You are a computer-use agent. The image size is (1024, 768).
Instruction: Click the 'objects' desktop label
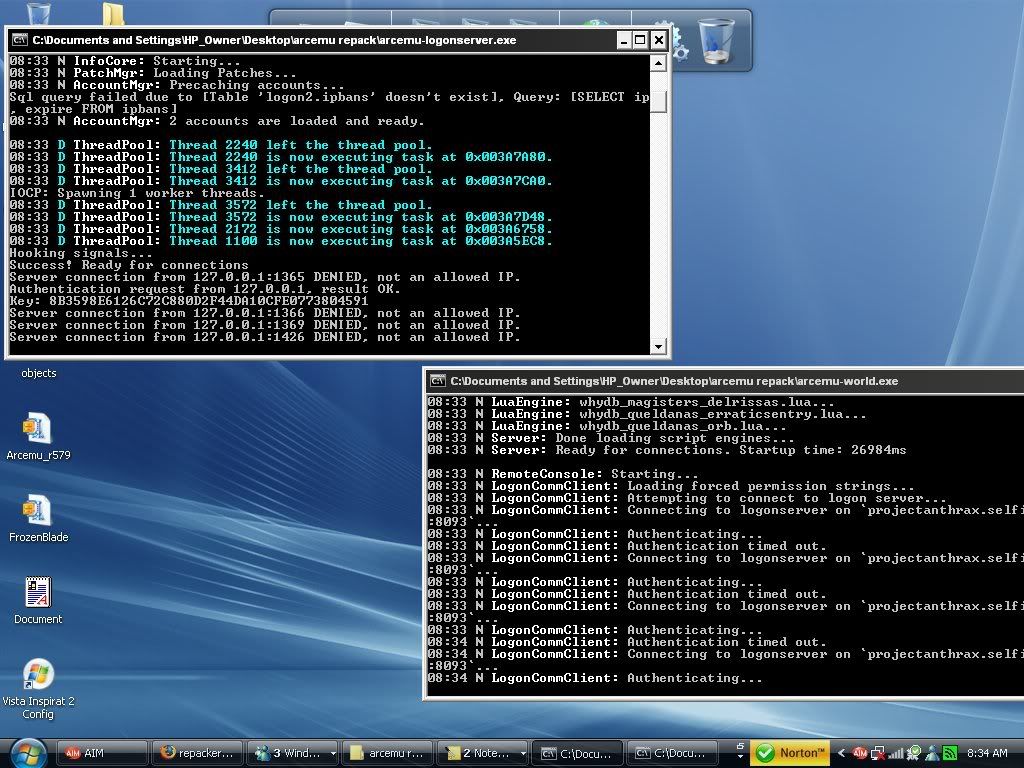[x=39, y=373]
